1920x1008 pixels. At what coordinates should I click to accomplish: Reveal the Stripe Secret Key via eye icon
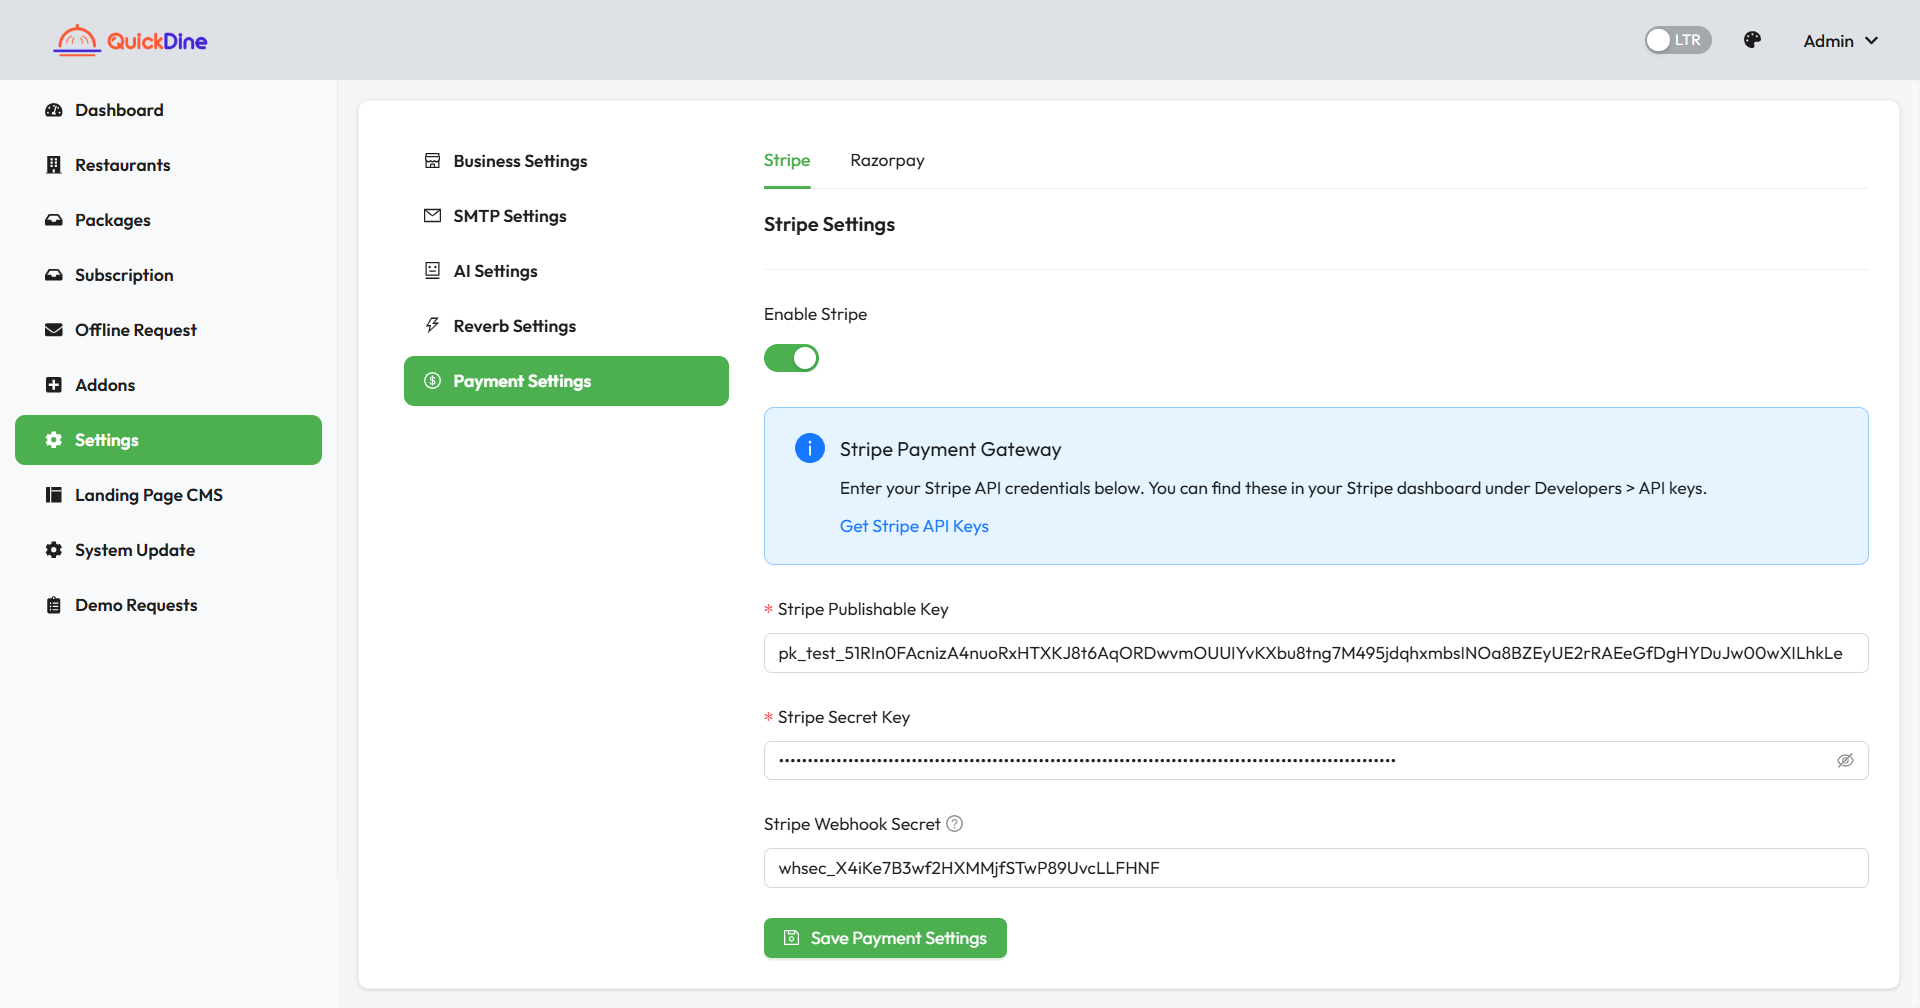[x=1845, y=761]
